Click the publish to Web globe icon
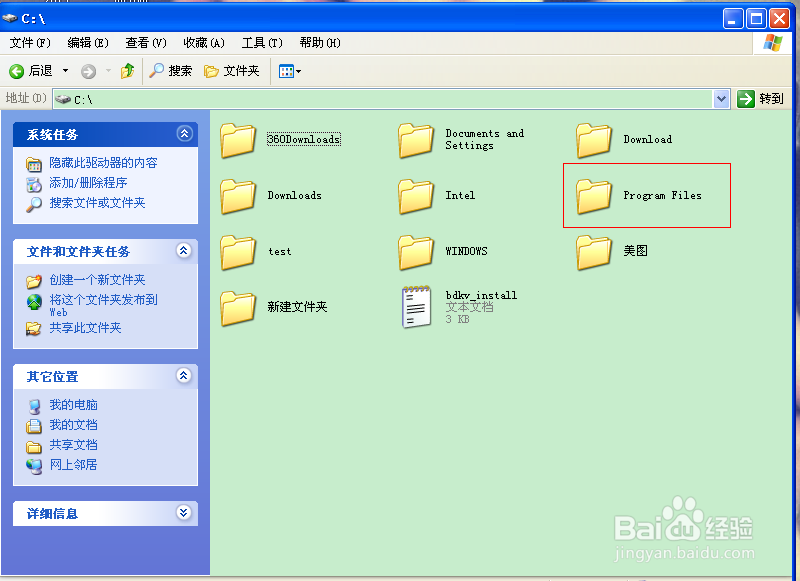This screenshot has width=800, height=581. 34,302
